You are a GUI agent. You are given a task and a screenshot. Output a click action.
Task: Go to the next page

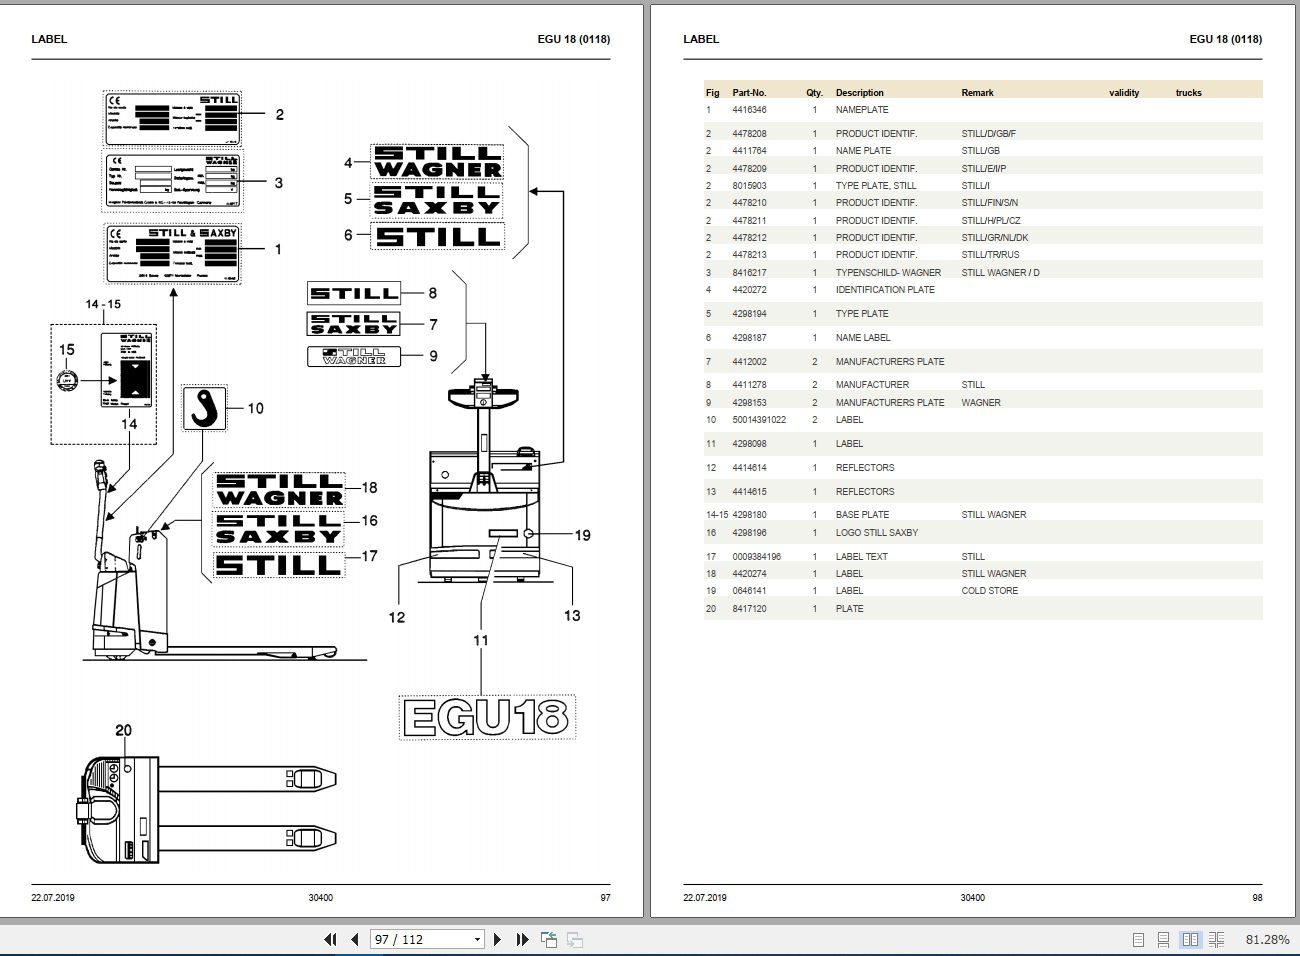click(x=498, y=939)
